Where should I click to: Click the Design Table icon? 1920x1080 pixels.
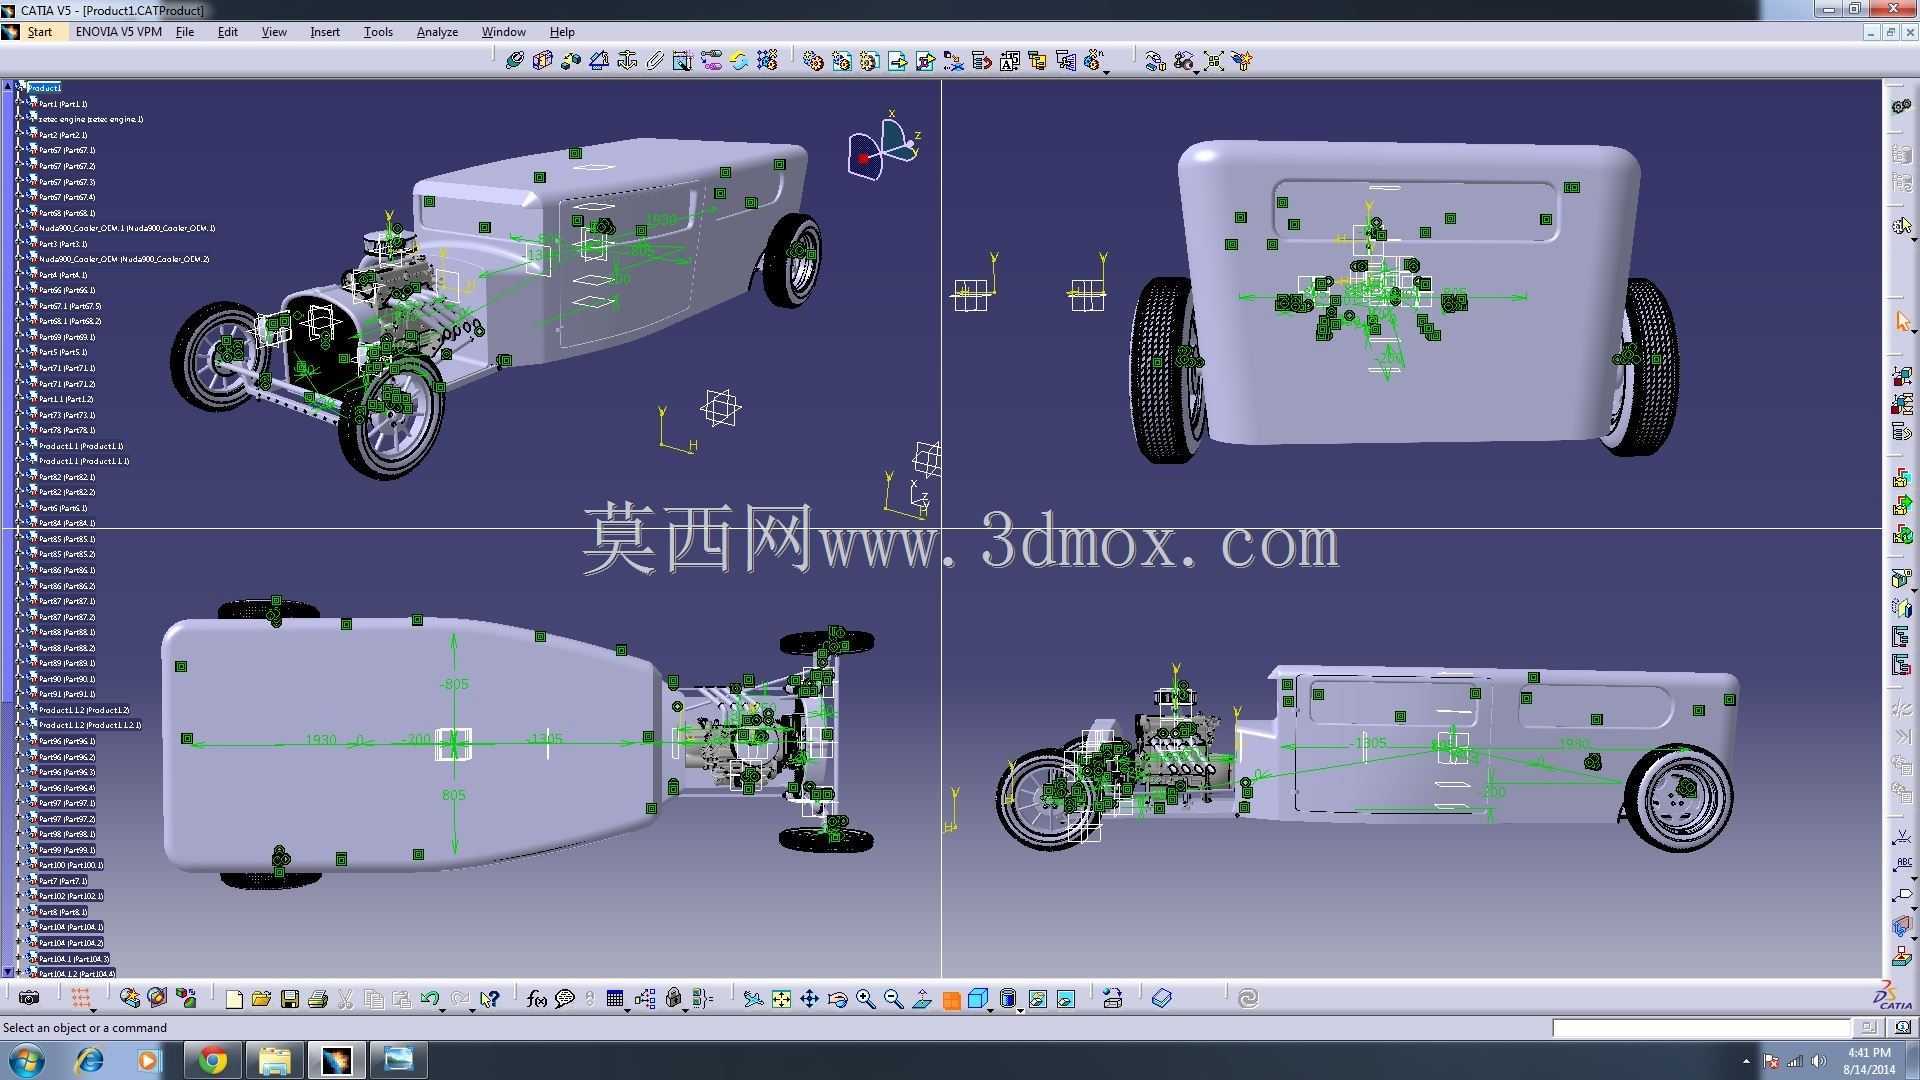pyautogui.click(x=615, y=998)
